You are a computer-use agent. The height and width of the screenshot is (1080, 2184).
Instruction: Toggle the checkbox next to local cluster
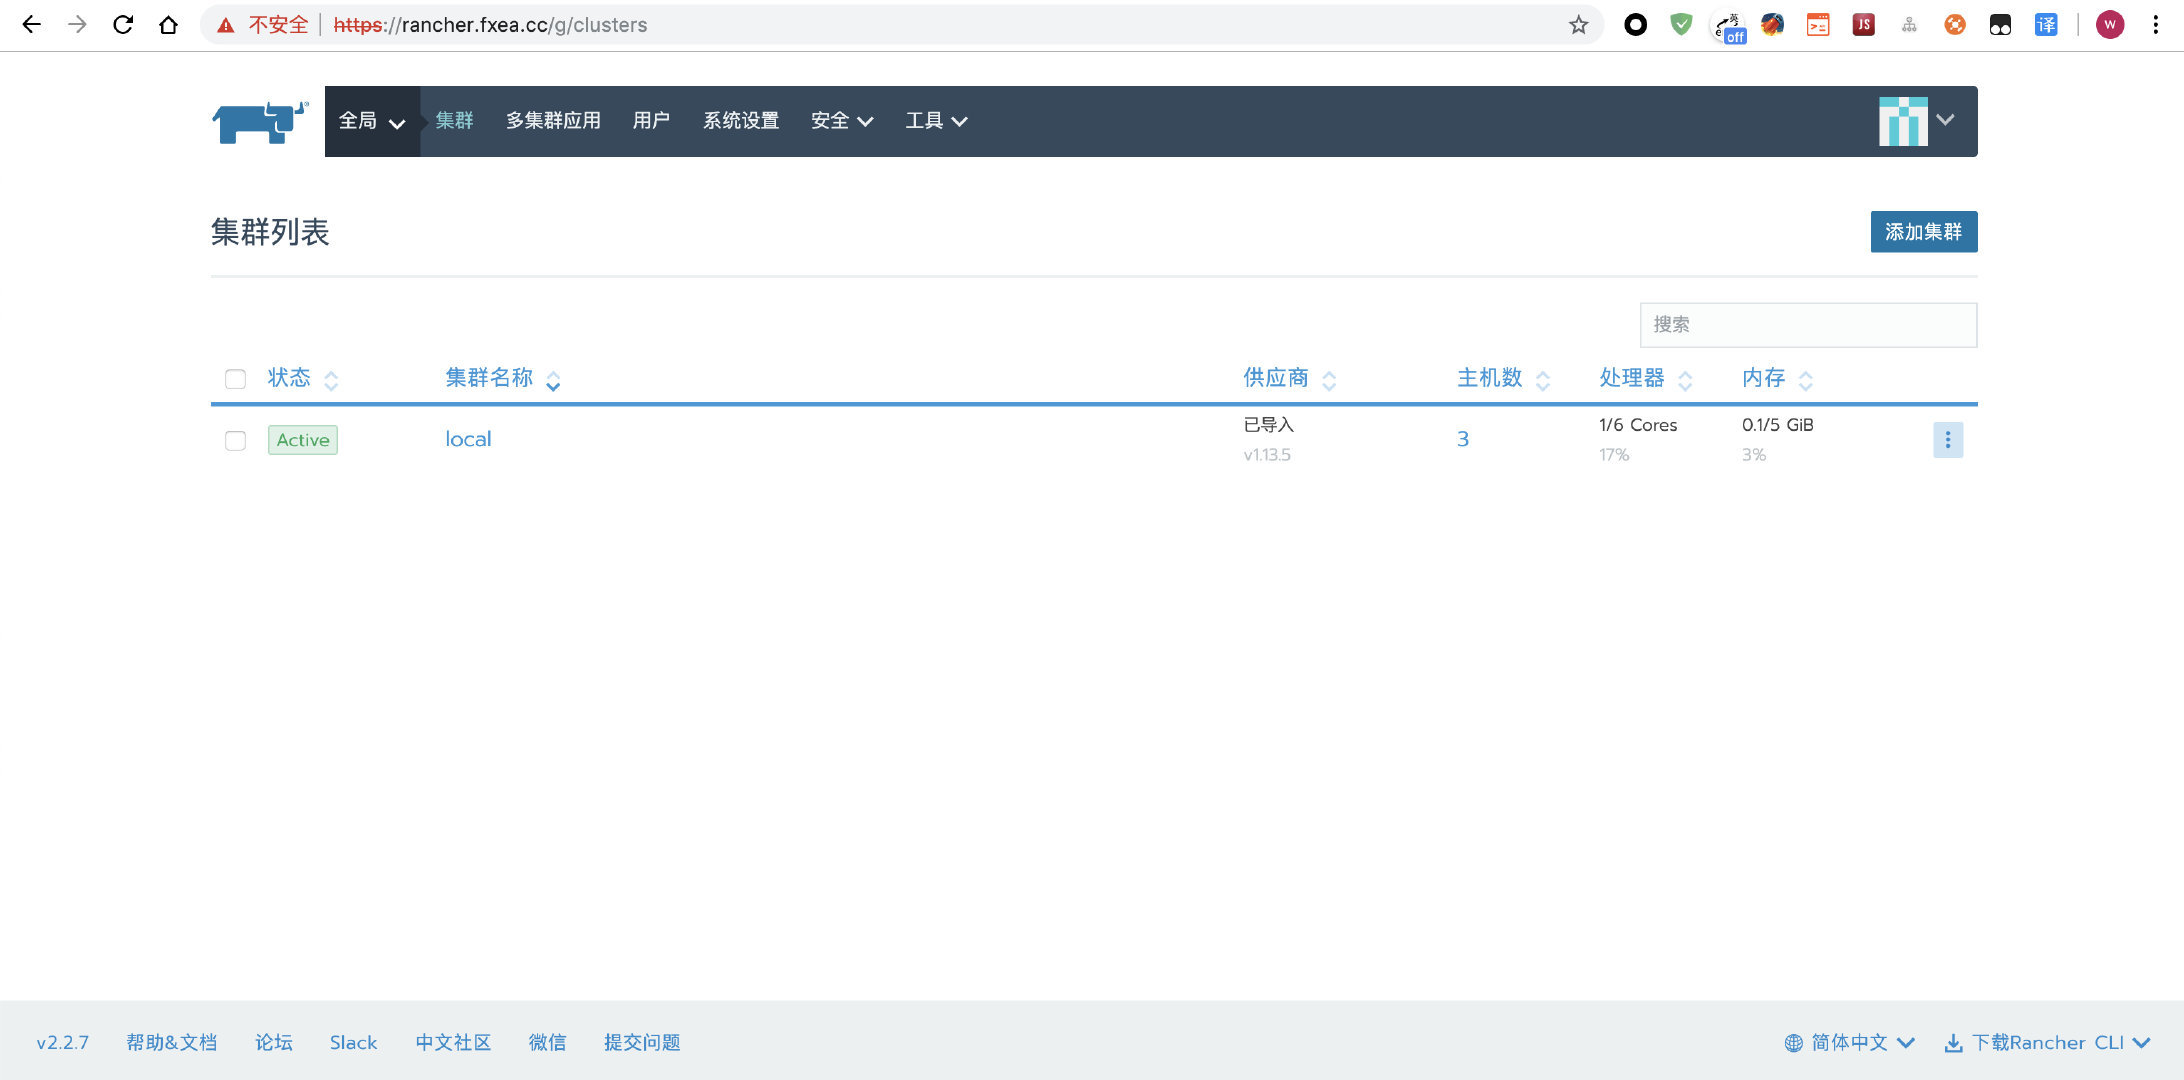[x=234, y=439]
